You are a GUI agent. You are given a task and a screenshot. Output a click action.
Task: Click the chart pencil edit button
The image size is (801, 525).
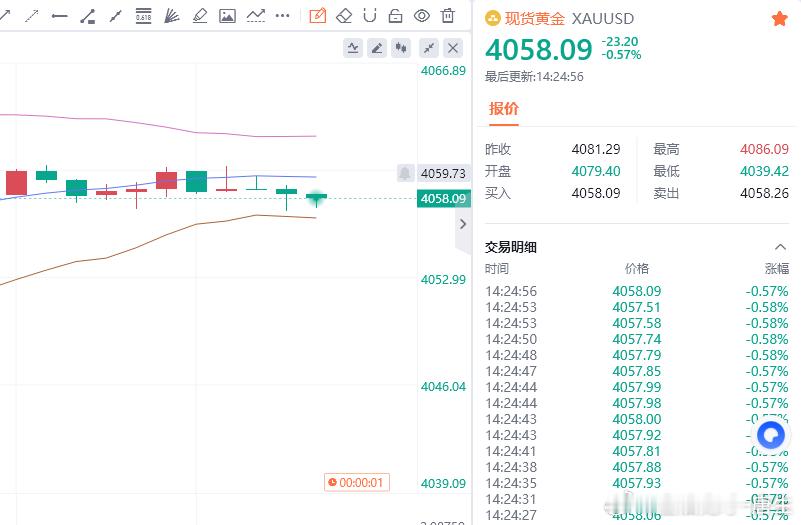pos(377,48)
